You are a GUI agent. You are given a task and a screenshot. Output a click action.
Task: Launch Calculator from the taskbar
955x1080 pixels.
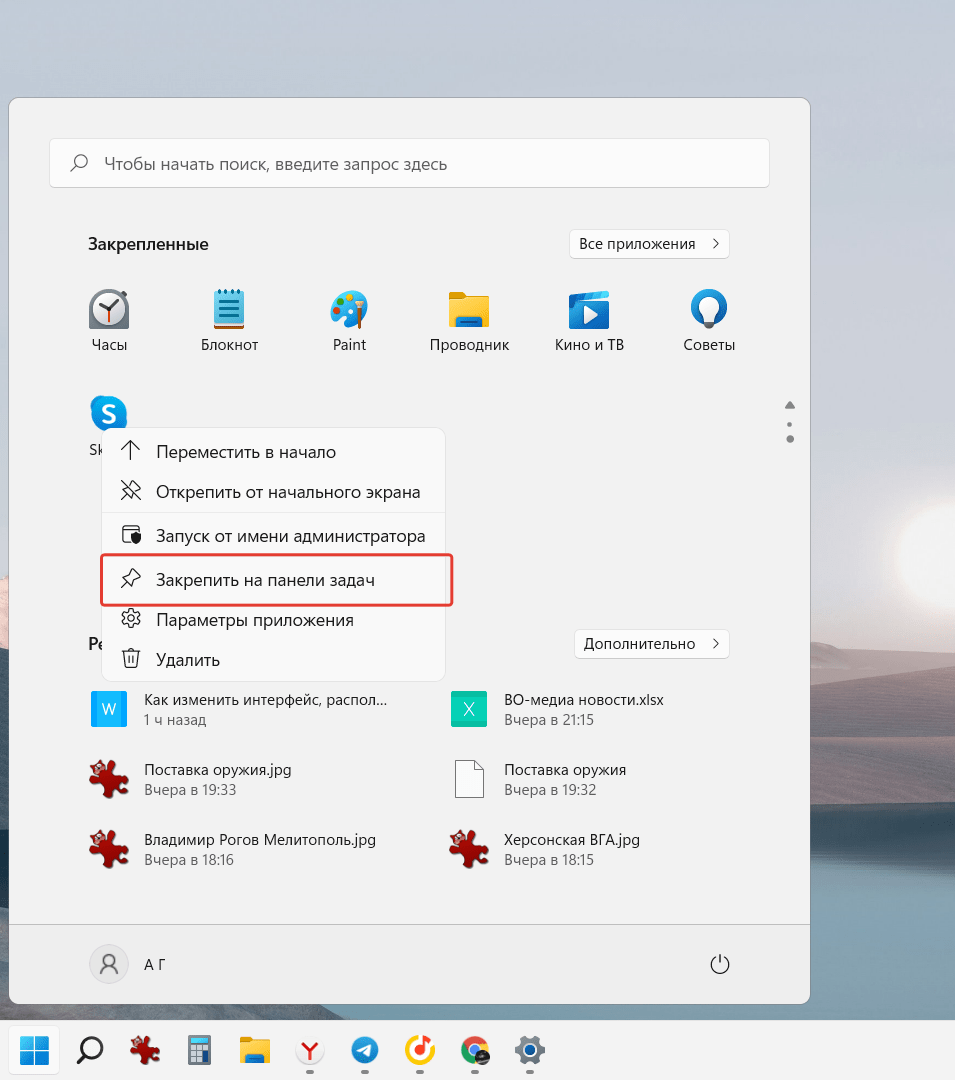click(199, 1050)
